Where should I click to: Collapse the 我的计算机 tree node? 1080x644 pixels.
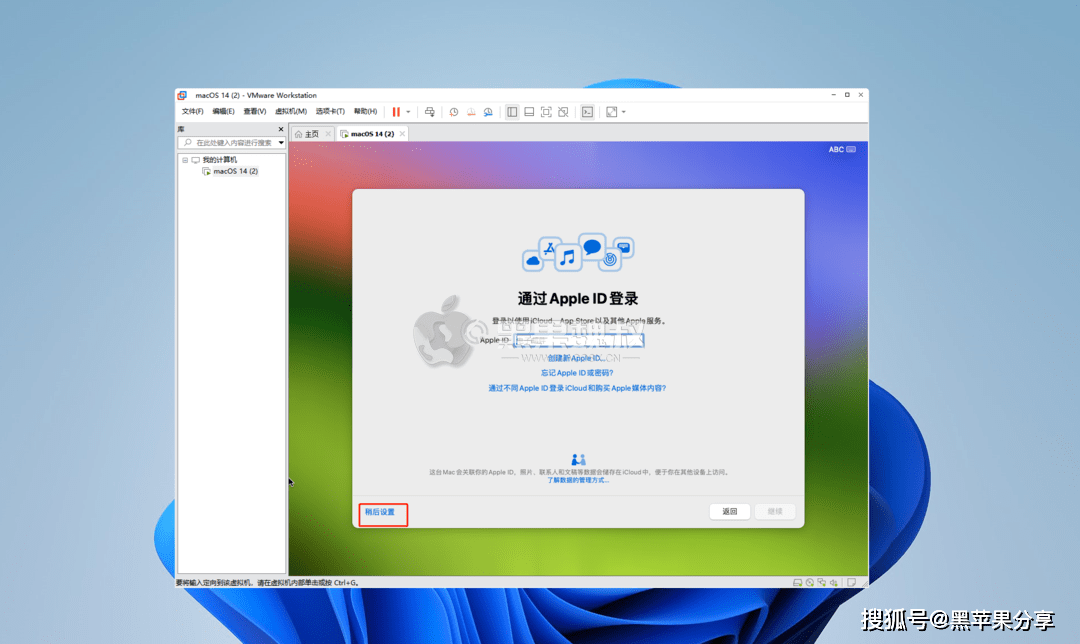[x=185, y=160]
